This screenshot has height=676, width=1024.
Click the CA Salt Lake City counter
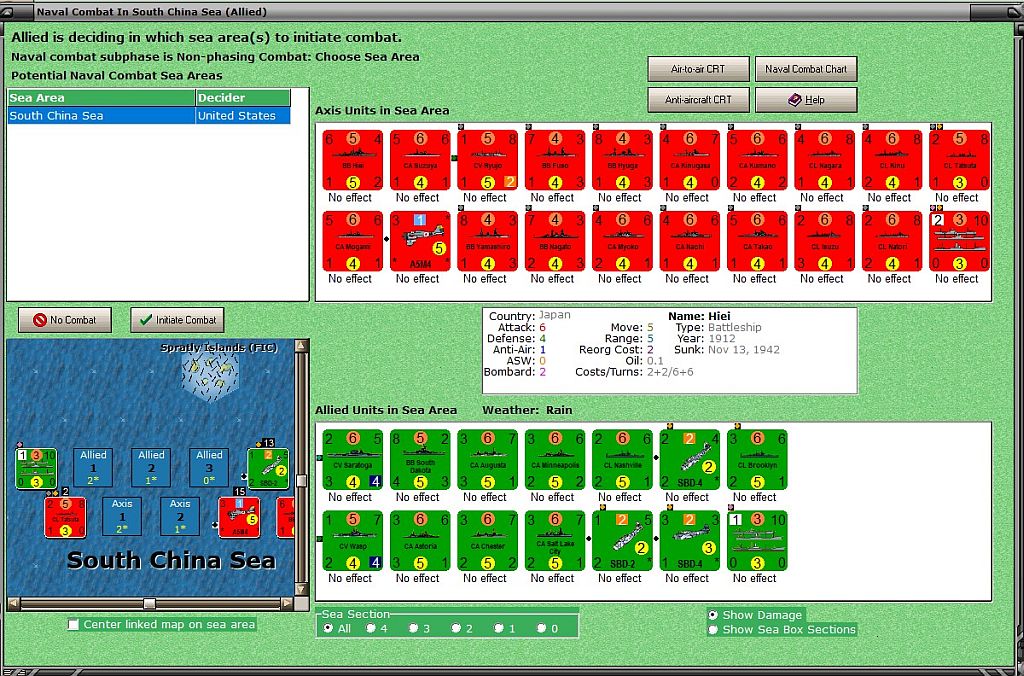pos(555,541)
